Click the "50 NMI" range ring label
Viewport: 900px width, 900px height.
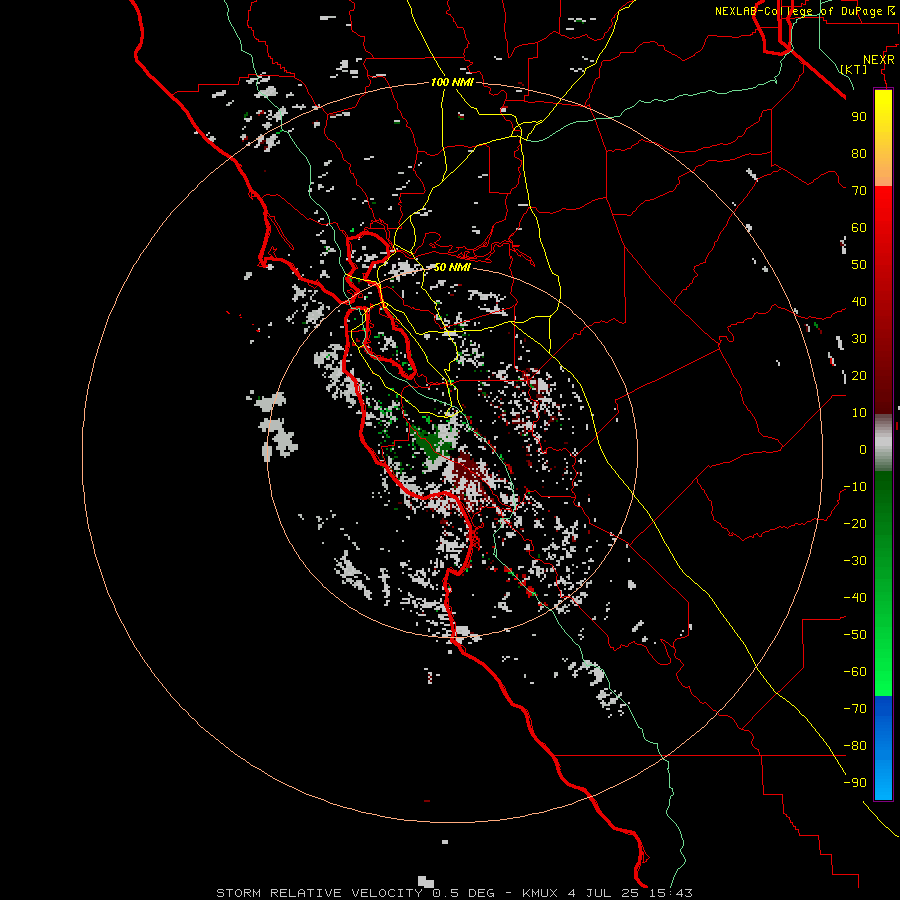pos(452,267)
